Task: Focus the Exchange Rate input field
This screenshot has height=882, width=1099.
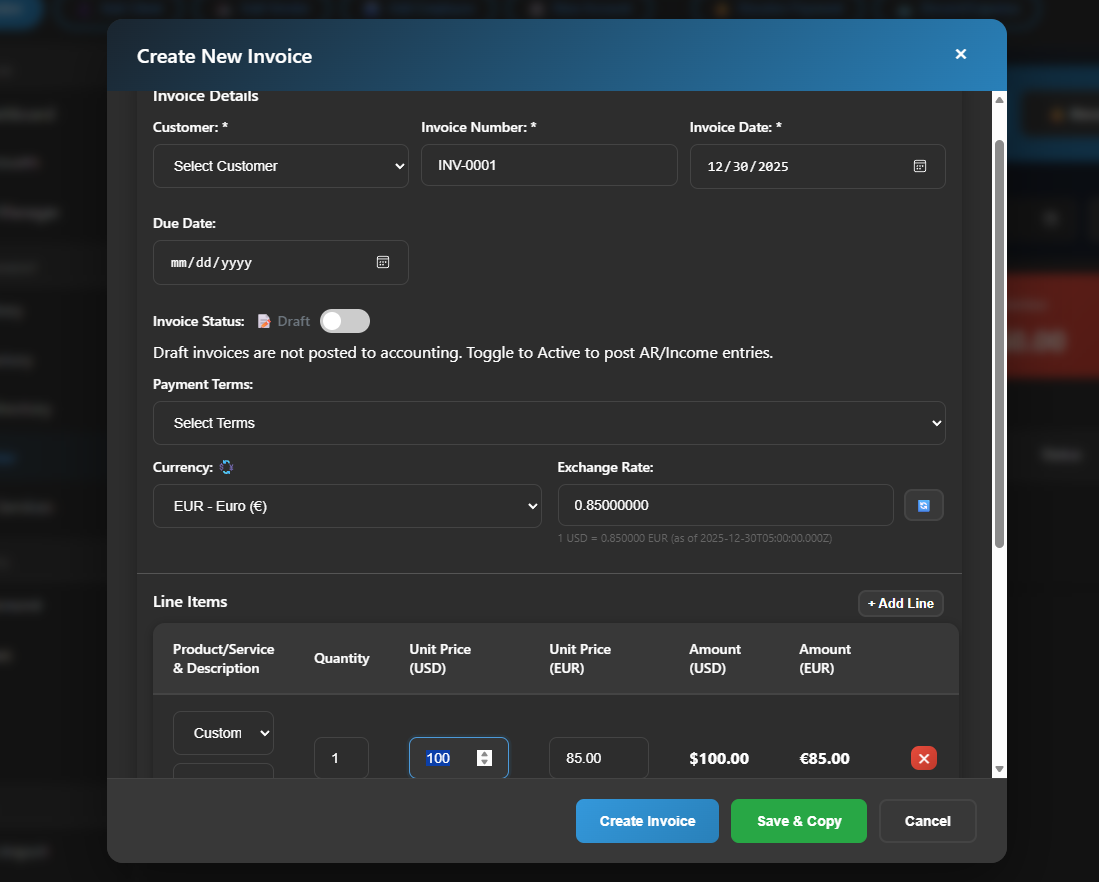Action: click(x=725, y=505)
